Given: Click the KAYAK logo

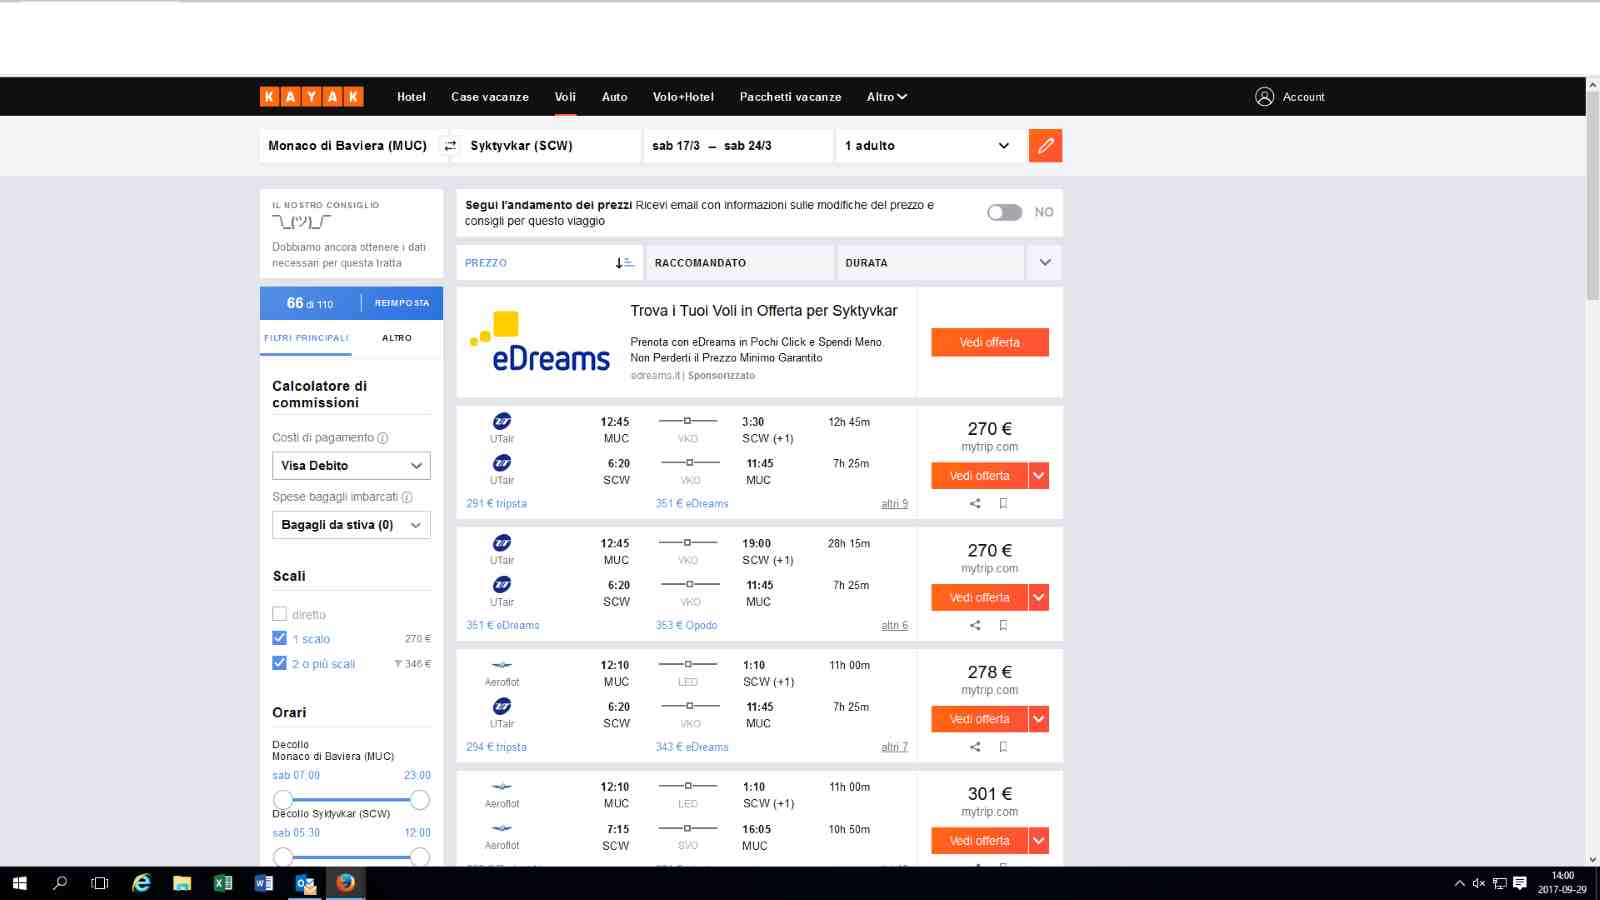Looking at the screenshot, I should tap(312, 97).
